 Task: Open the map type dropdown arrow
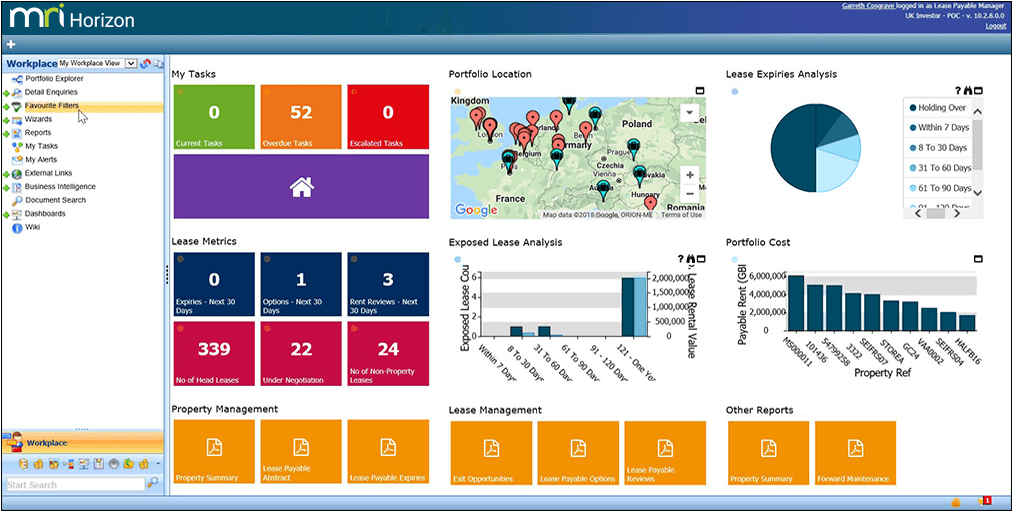point(690,112)
